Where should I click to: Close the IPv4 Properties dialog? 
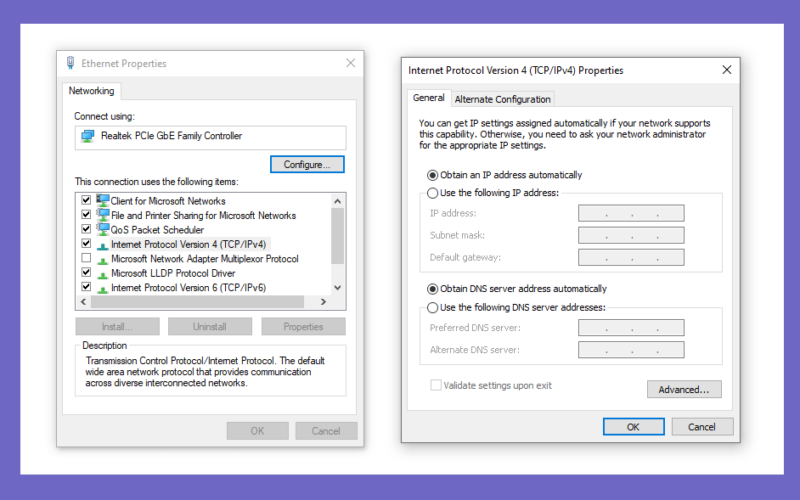click(x=727, y=69)
